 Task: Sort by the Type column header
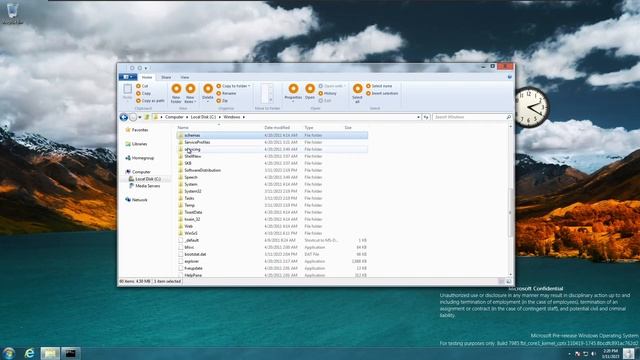point(309,128)
